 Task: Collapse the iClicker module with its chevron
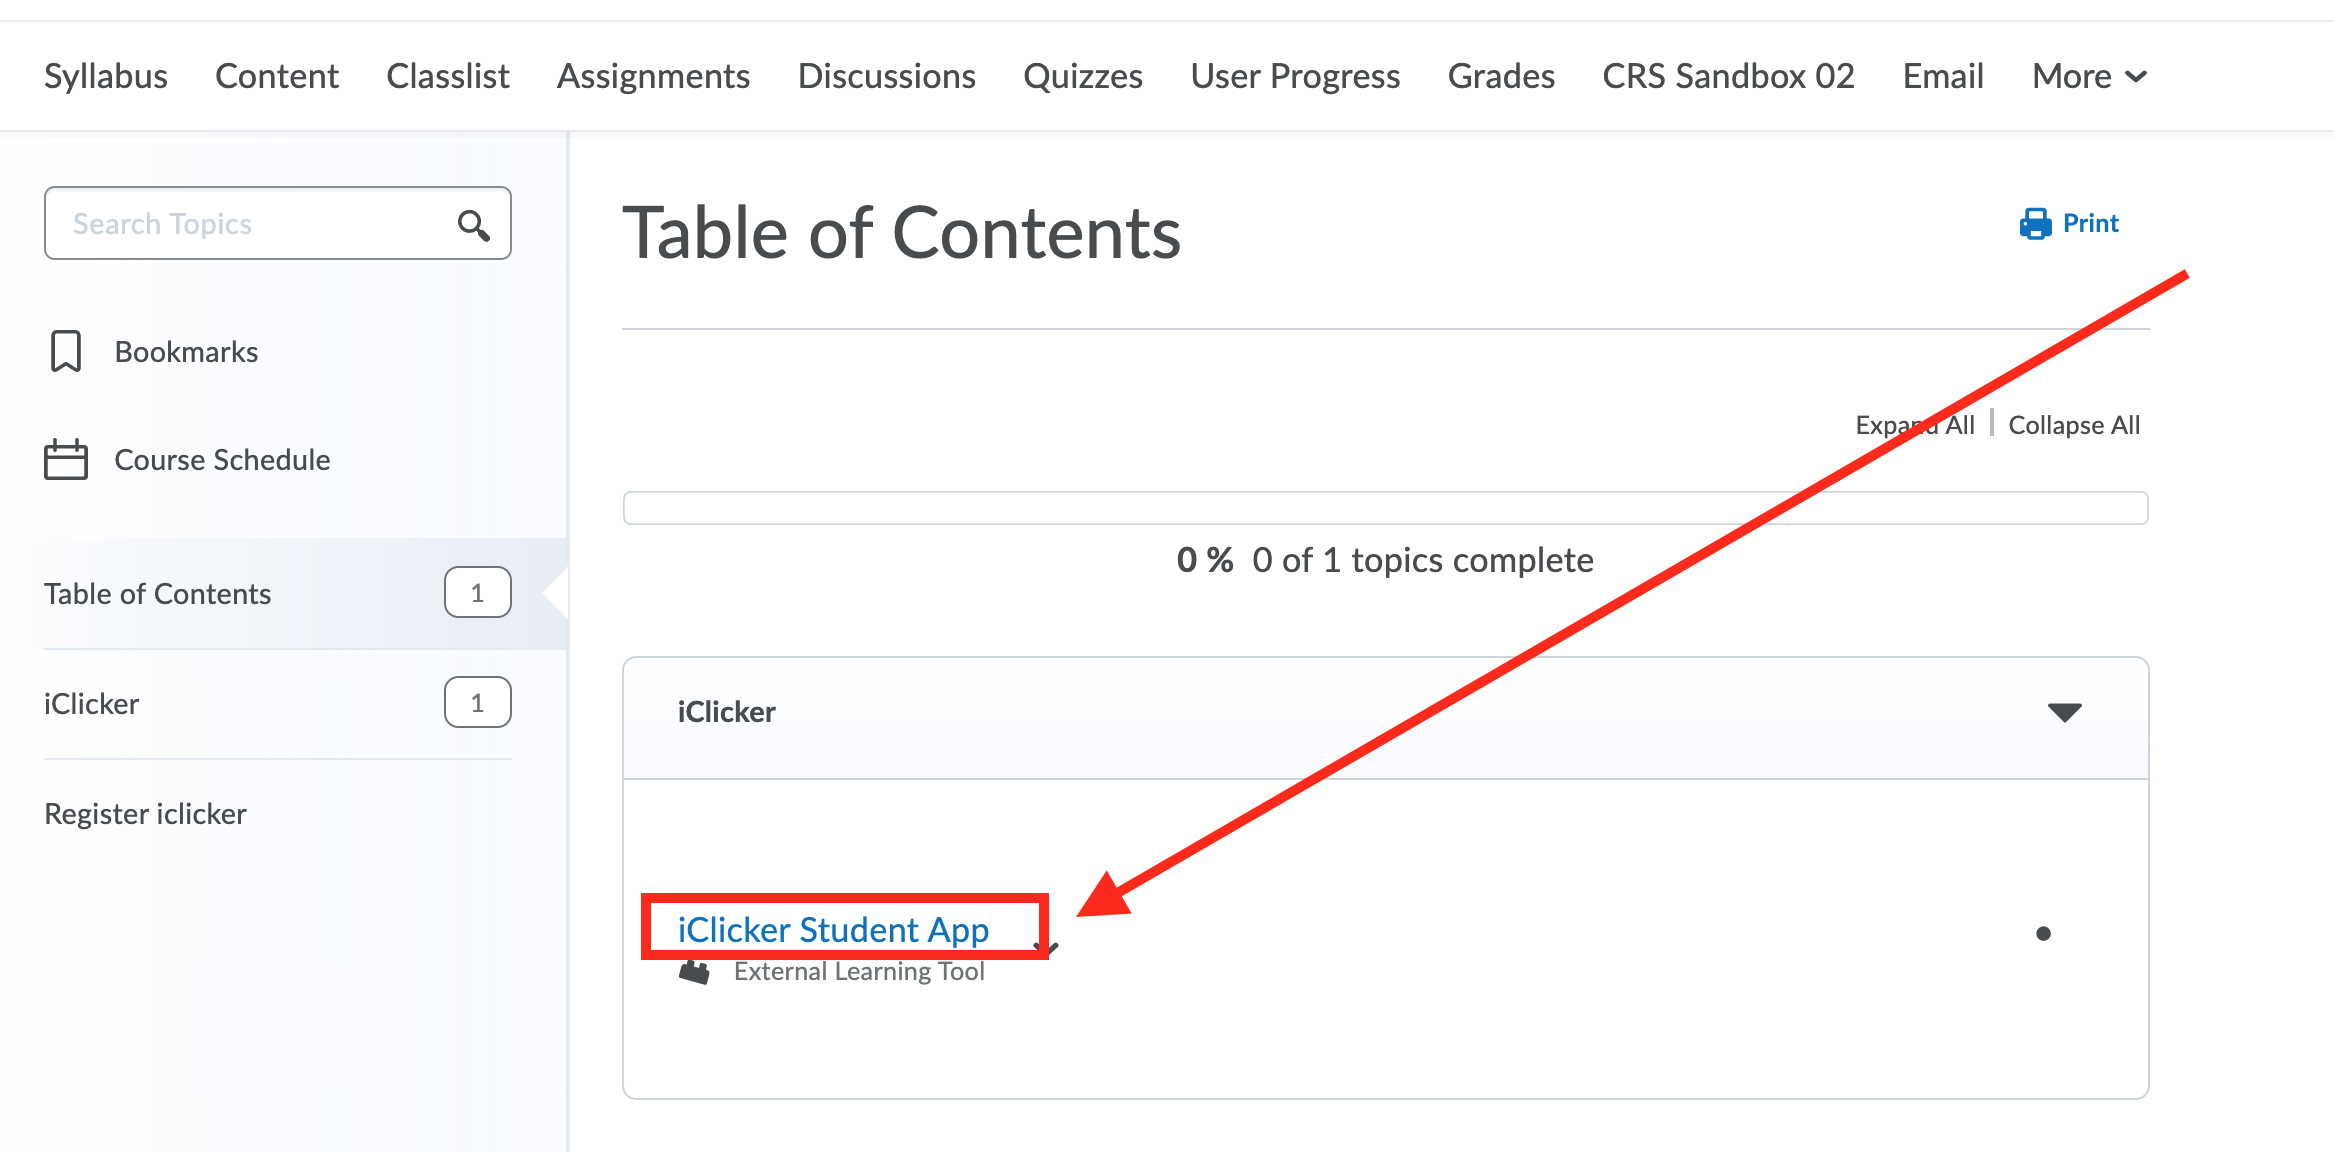click(2065, 712)
